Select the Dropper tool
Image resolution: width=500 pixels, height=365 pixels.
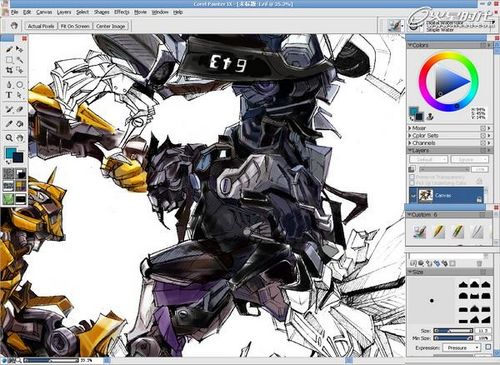coord(9,124)
